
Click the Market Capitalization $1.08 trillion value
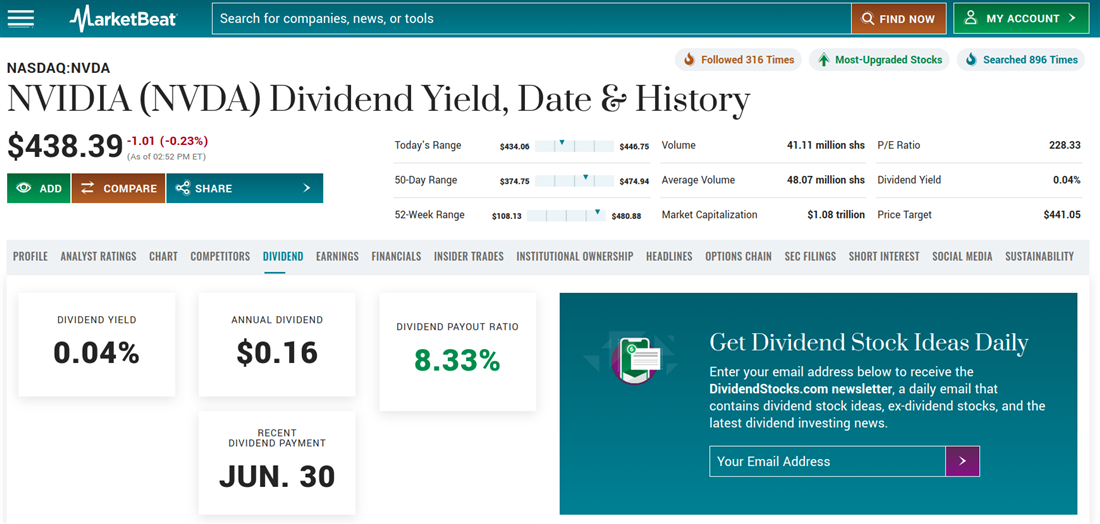[x=836, y=215]
